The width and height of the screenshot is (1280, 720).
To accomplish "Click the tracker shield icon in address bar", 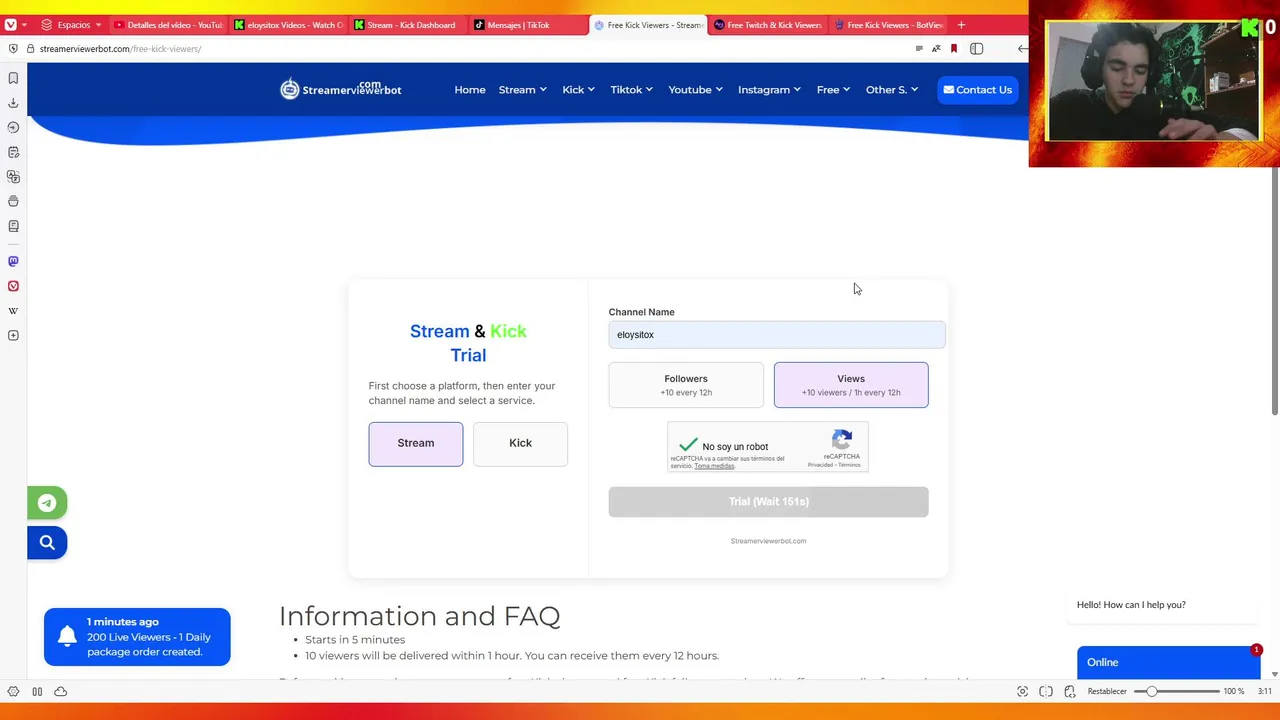I will pos(12,49).
